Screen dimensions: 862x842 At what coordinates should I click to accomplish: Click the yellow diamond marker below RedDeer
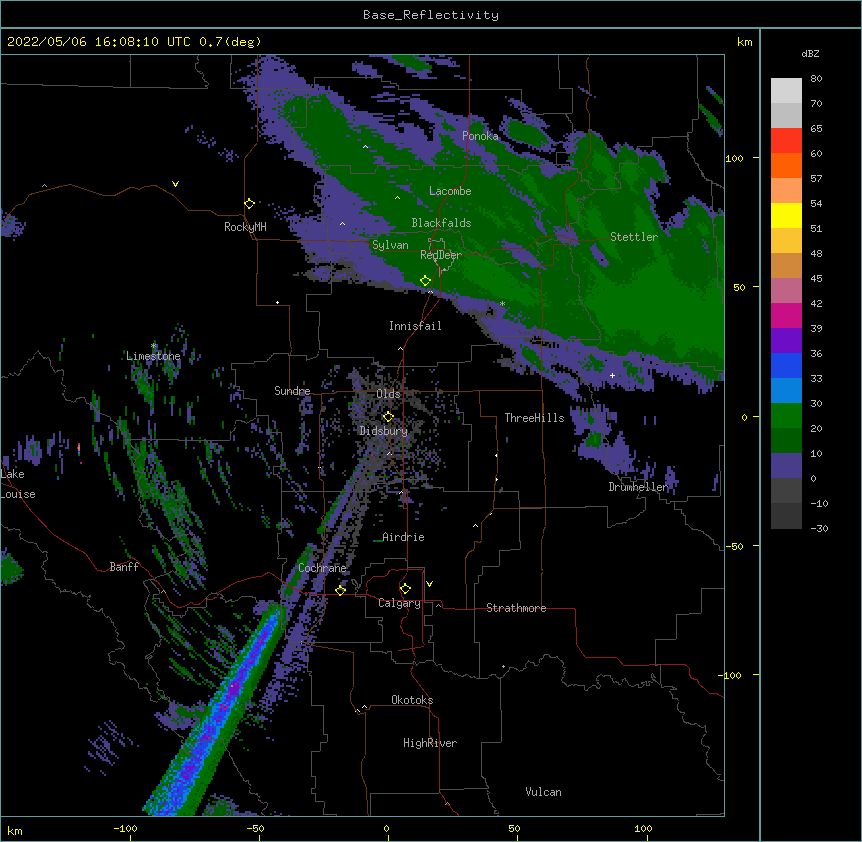click(x=426, y=281)
